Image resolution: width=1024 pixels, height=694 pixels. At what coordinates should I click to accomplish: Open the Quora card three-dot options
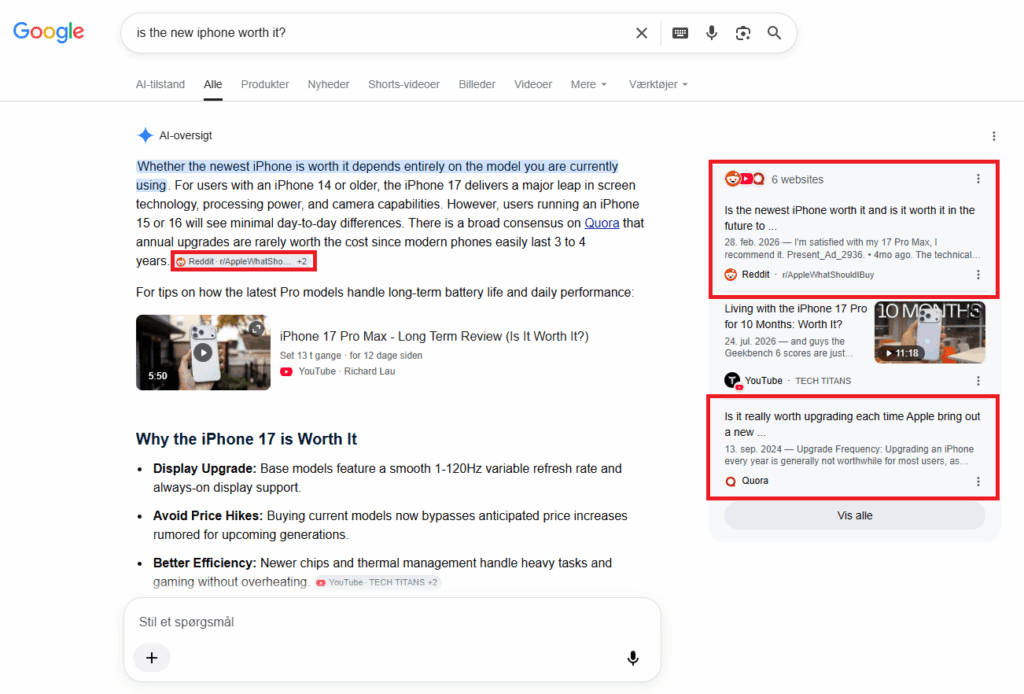(978, 481)
